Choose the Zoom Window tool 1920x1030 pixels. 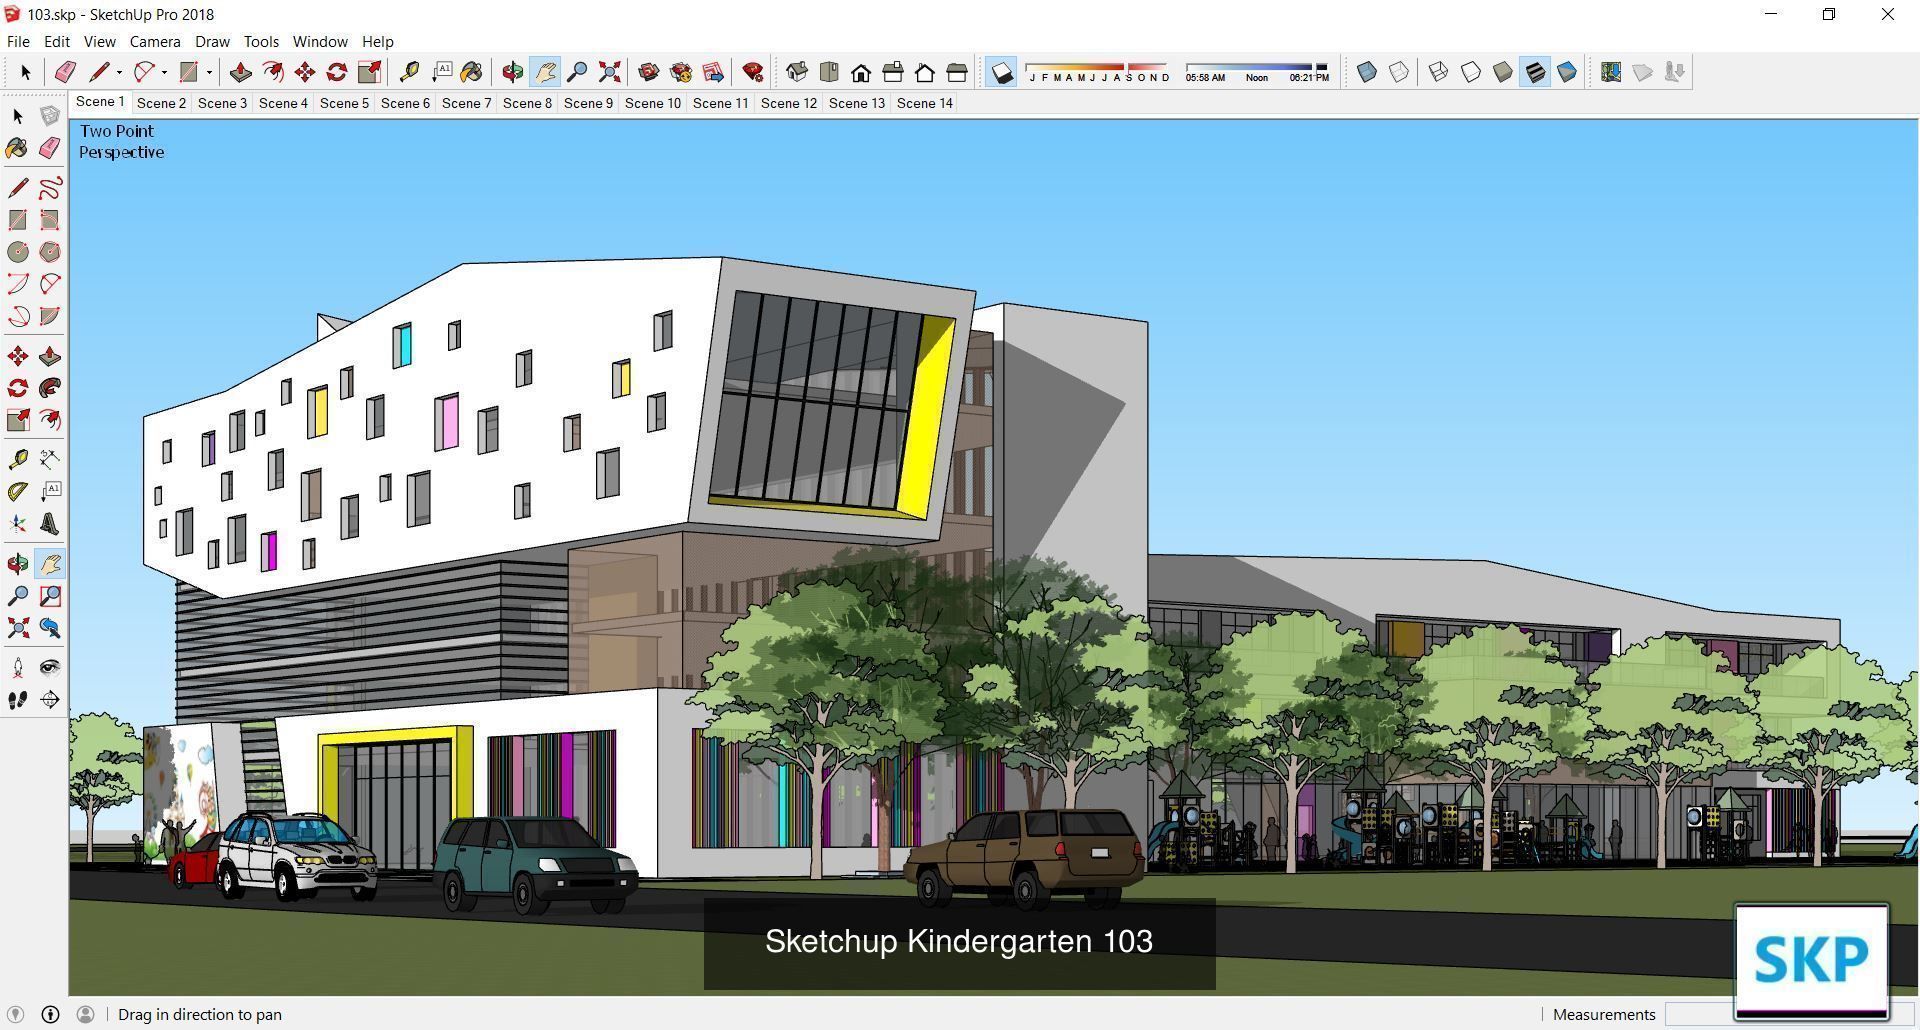[x=50, y=596]
